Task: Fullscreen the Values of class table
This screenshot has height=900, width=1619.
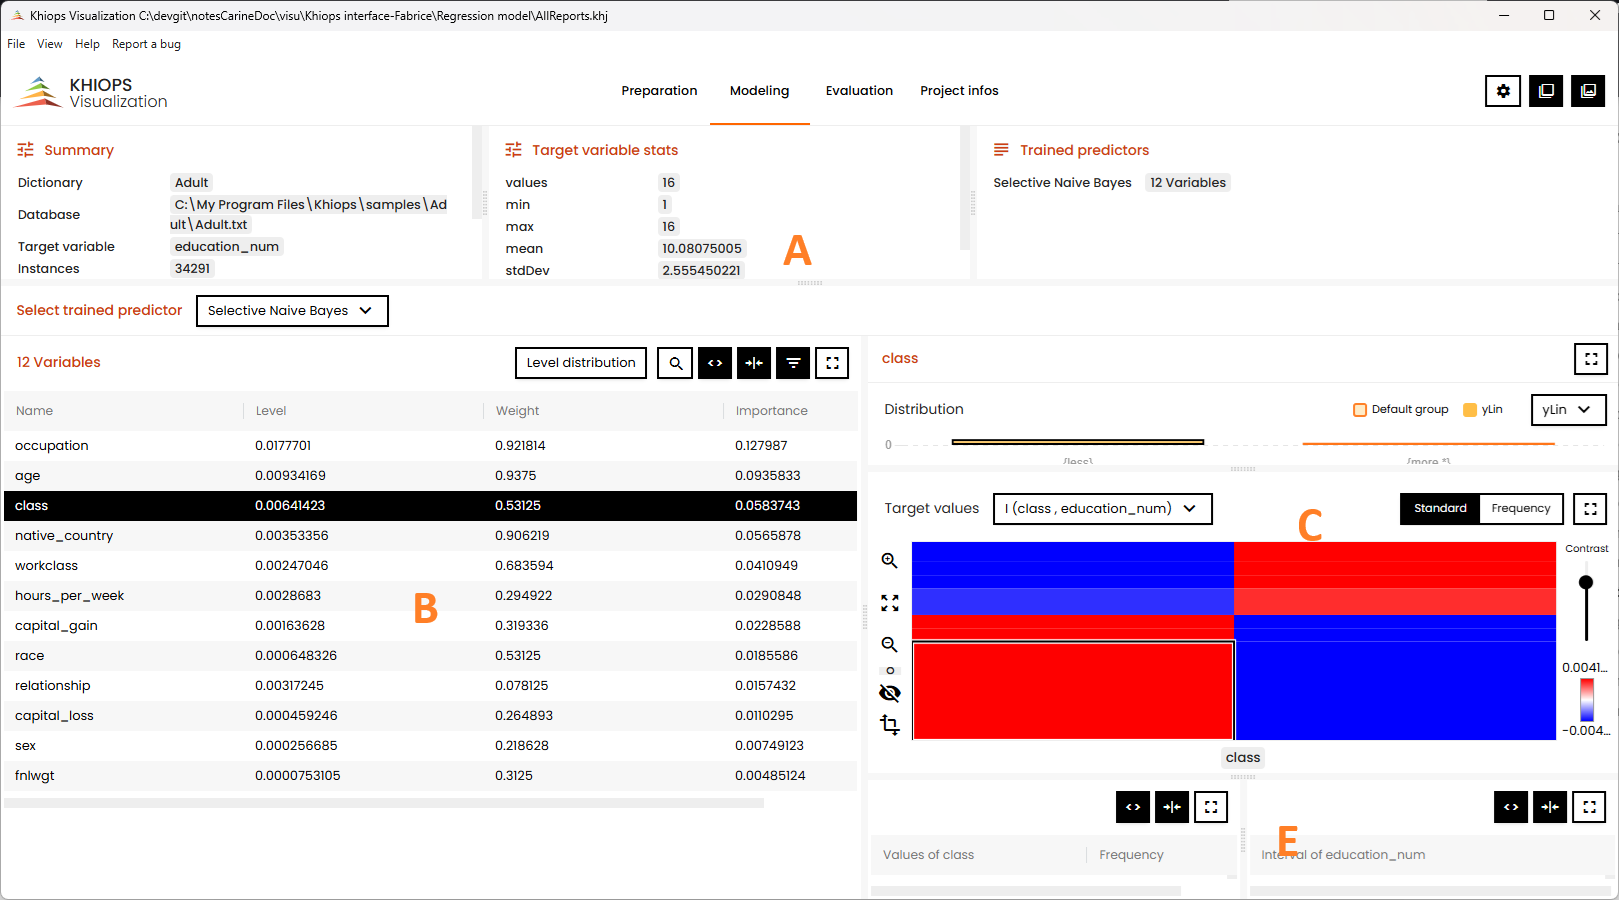Action: click(x=1211, y=807)
